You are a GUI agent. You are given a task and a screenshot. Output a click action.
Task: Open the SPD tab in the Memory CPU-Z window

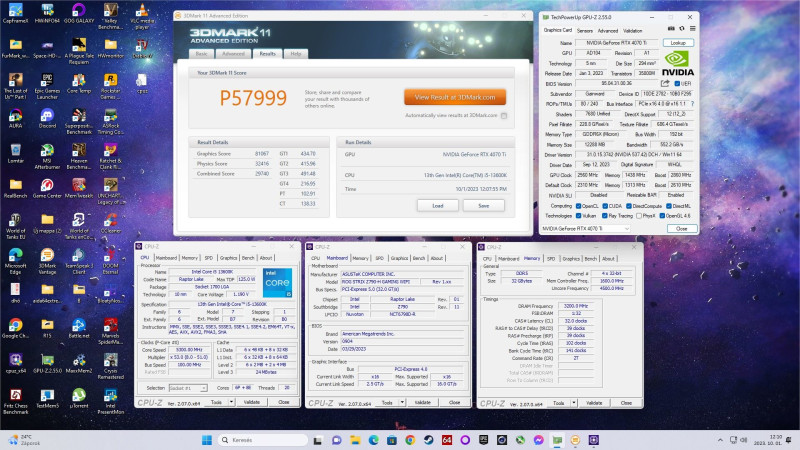pos(551,259)
